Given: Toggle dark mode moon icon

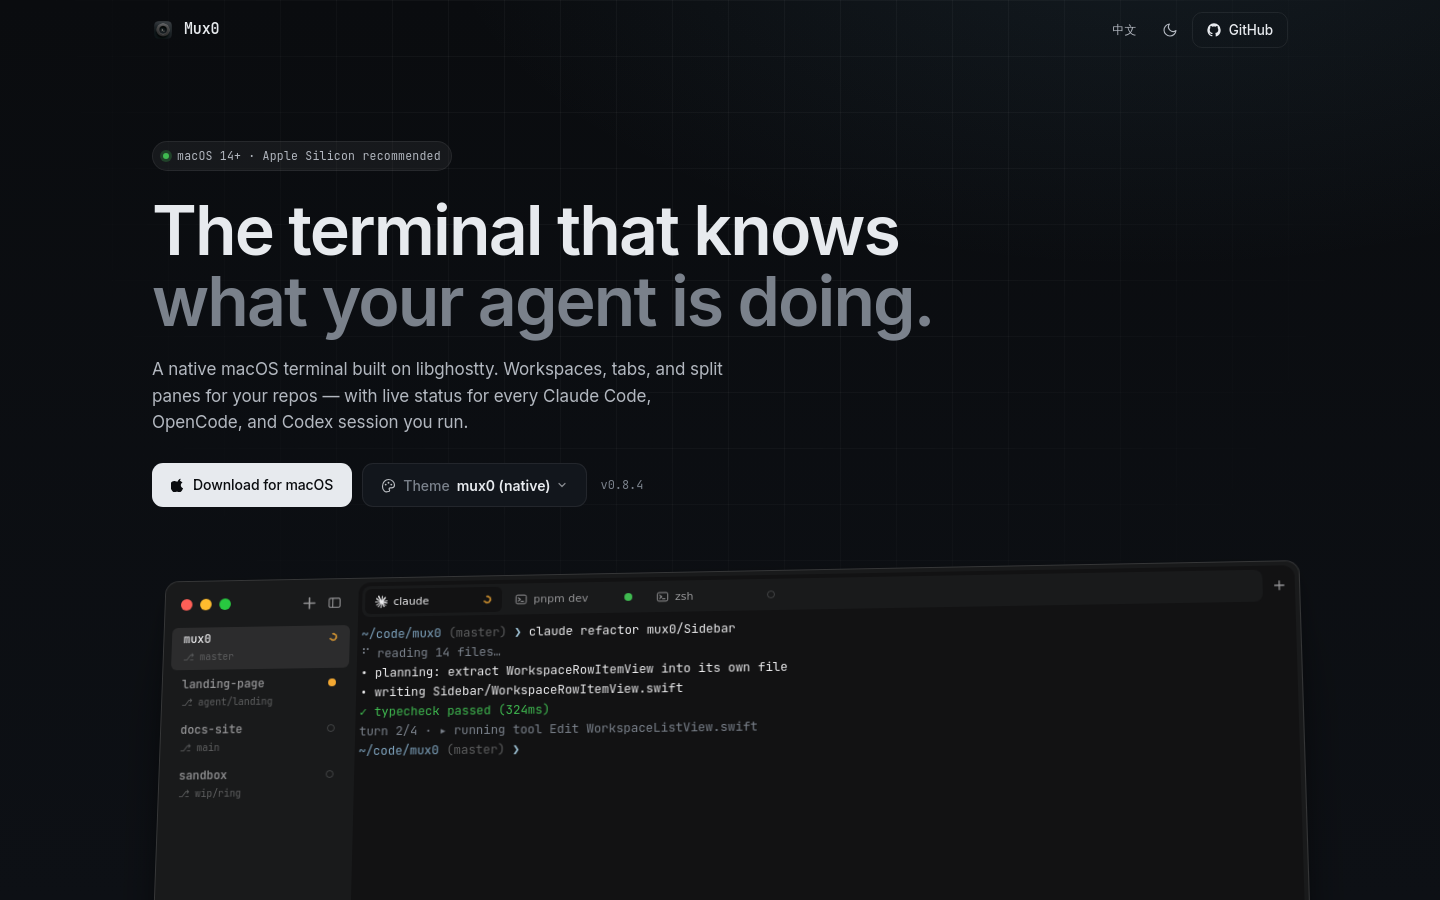Looking at the screenshot, I should coord(1170,30).
